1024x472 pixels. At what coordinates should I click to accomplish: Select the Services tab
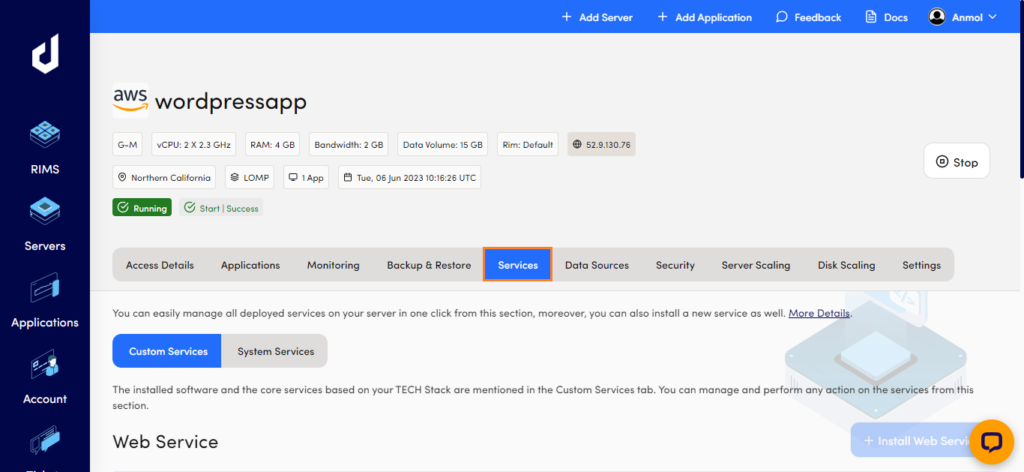[x=518, y=265]
